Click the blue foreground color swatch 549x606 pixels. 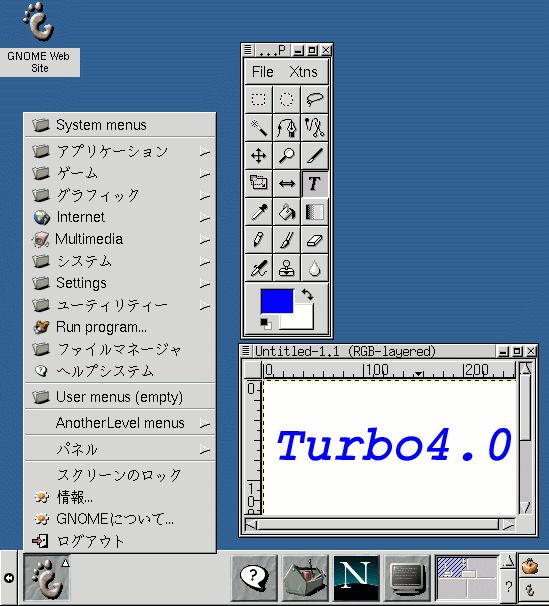(277, 301)
